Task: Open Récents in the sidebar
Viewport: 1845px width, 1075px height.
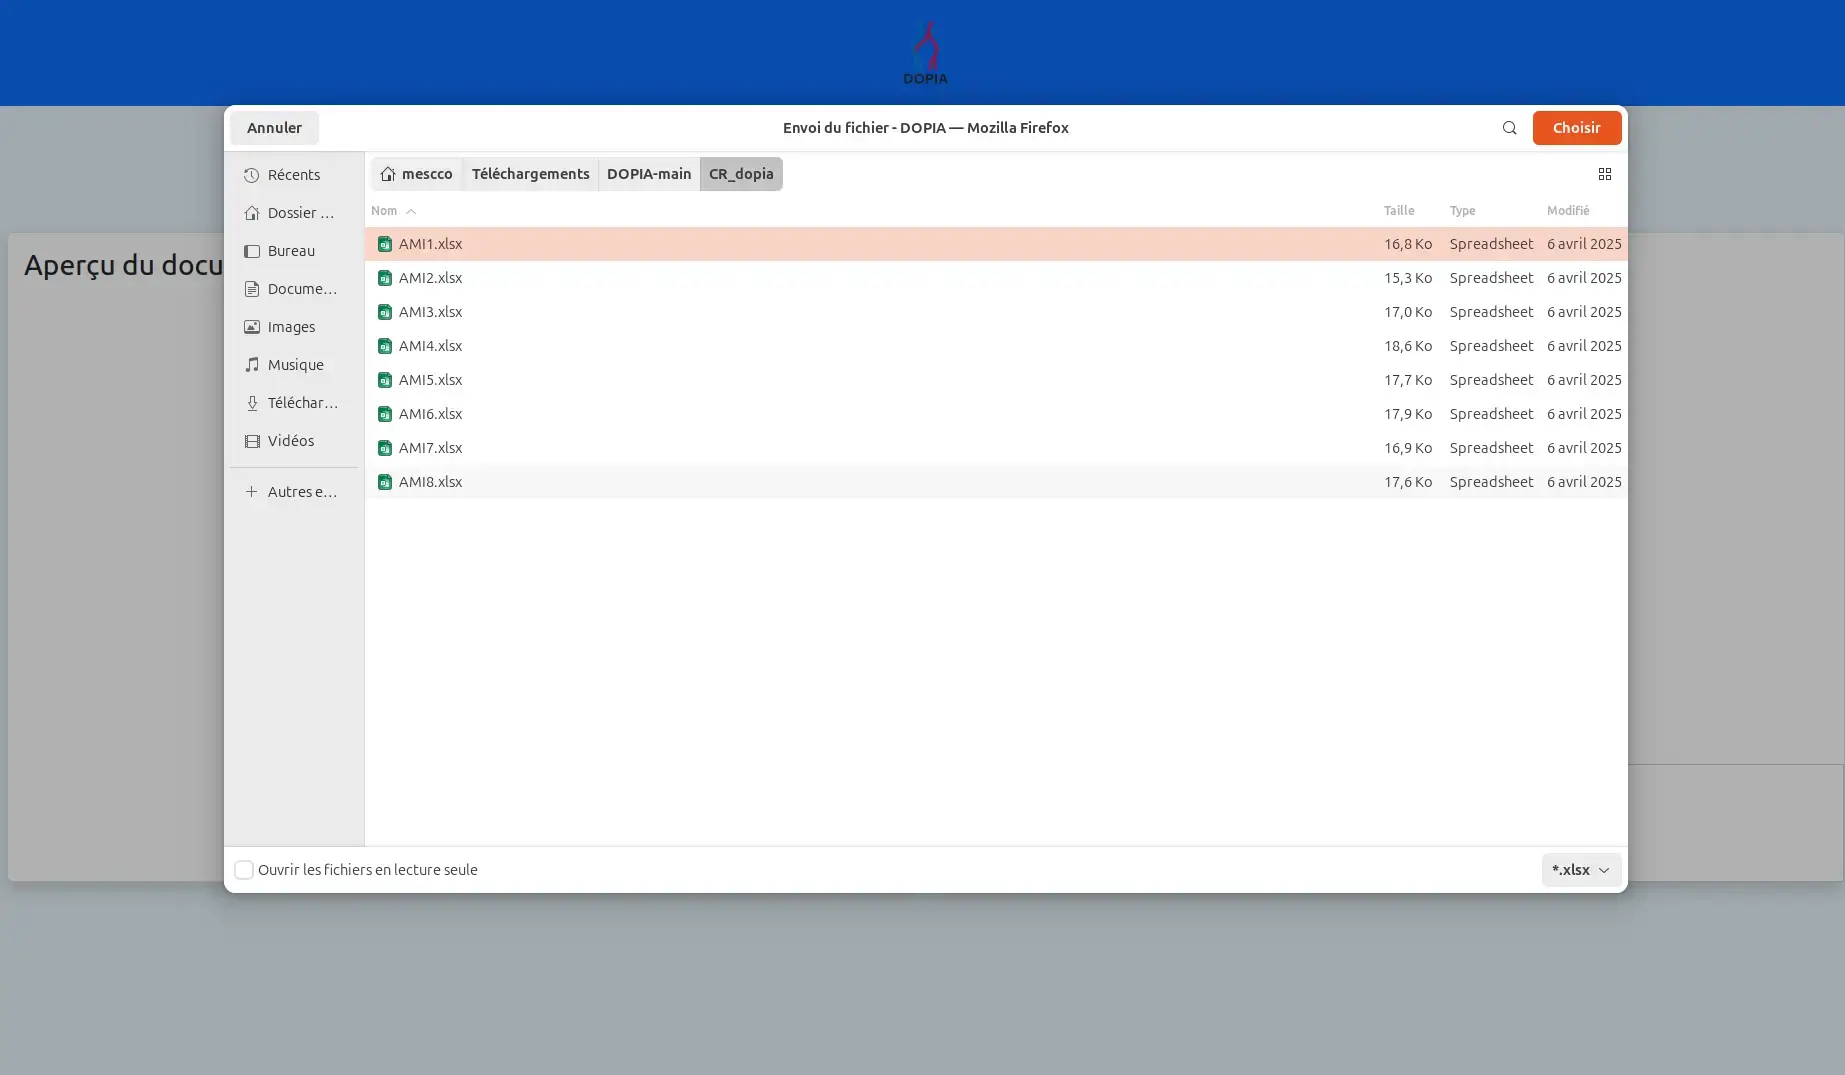Action: point(293,175)
